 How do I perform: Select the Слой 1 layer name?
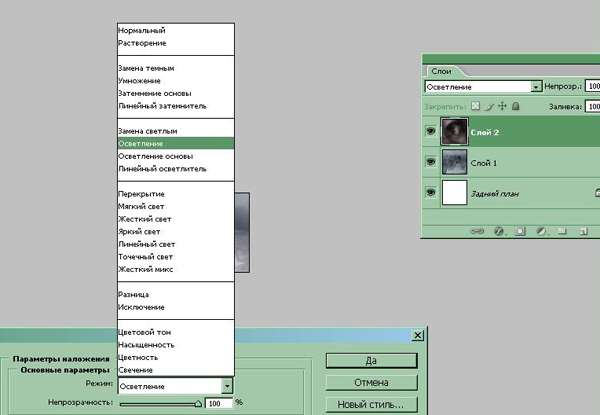click(484, 163)
